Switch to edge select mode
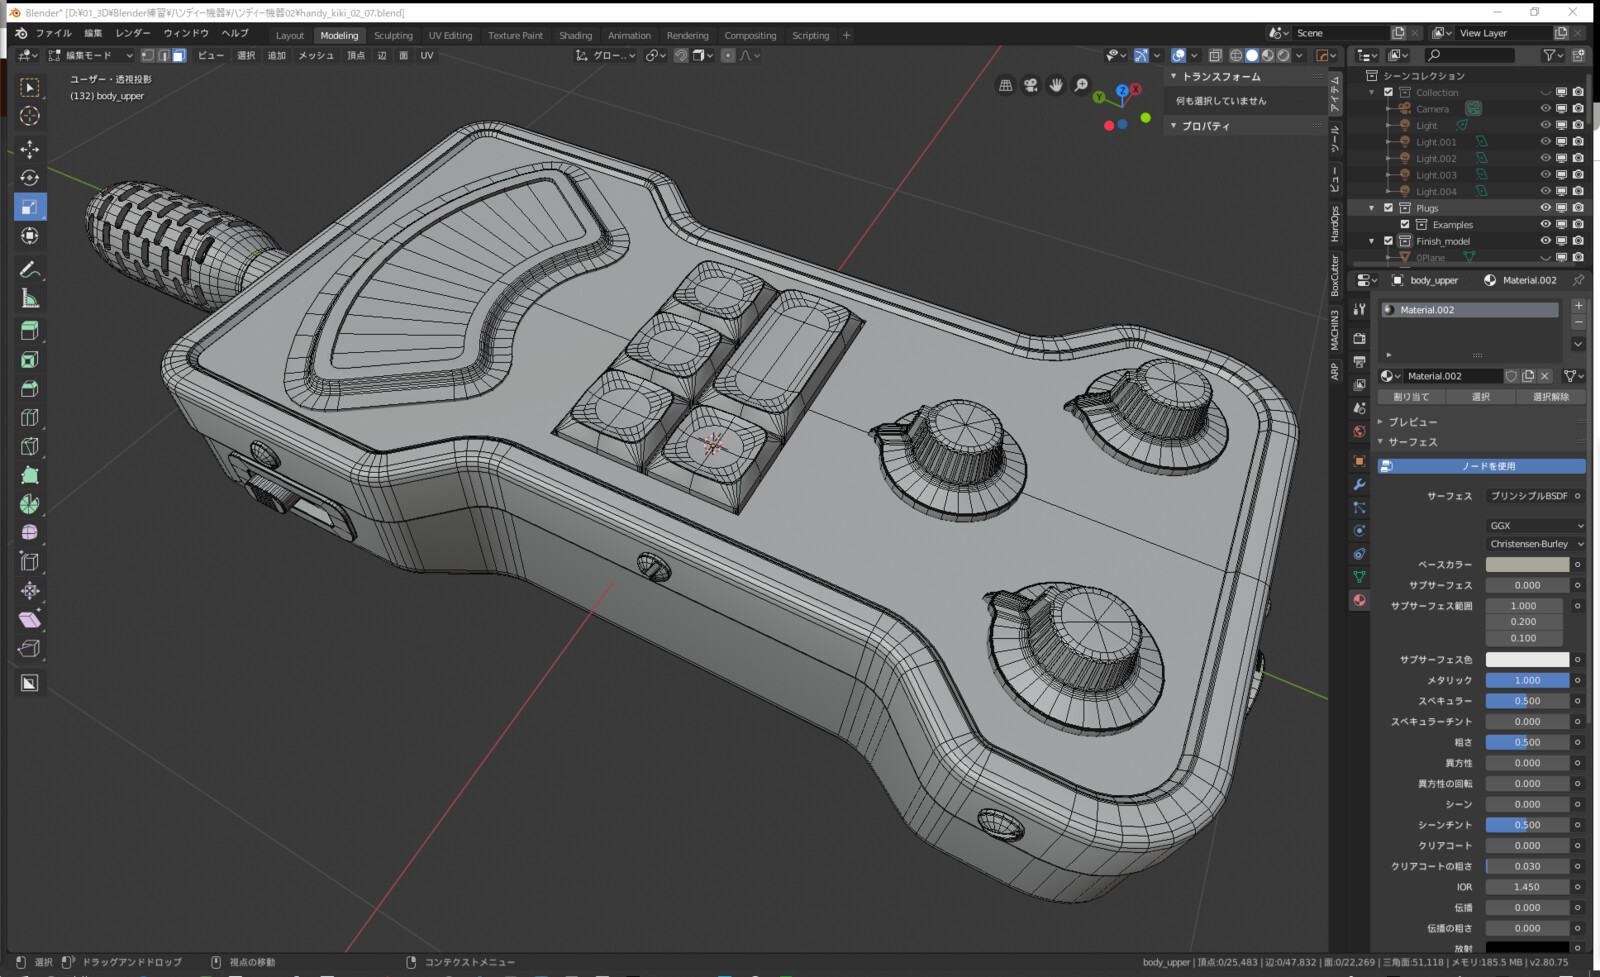 [163, 56]
